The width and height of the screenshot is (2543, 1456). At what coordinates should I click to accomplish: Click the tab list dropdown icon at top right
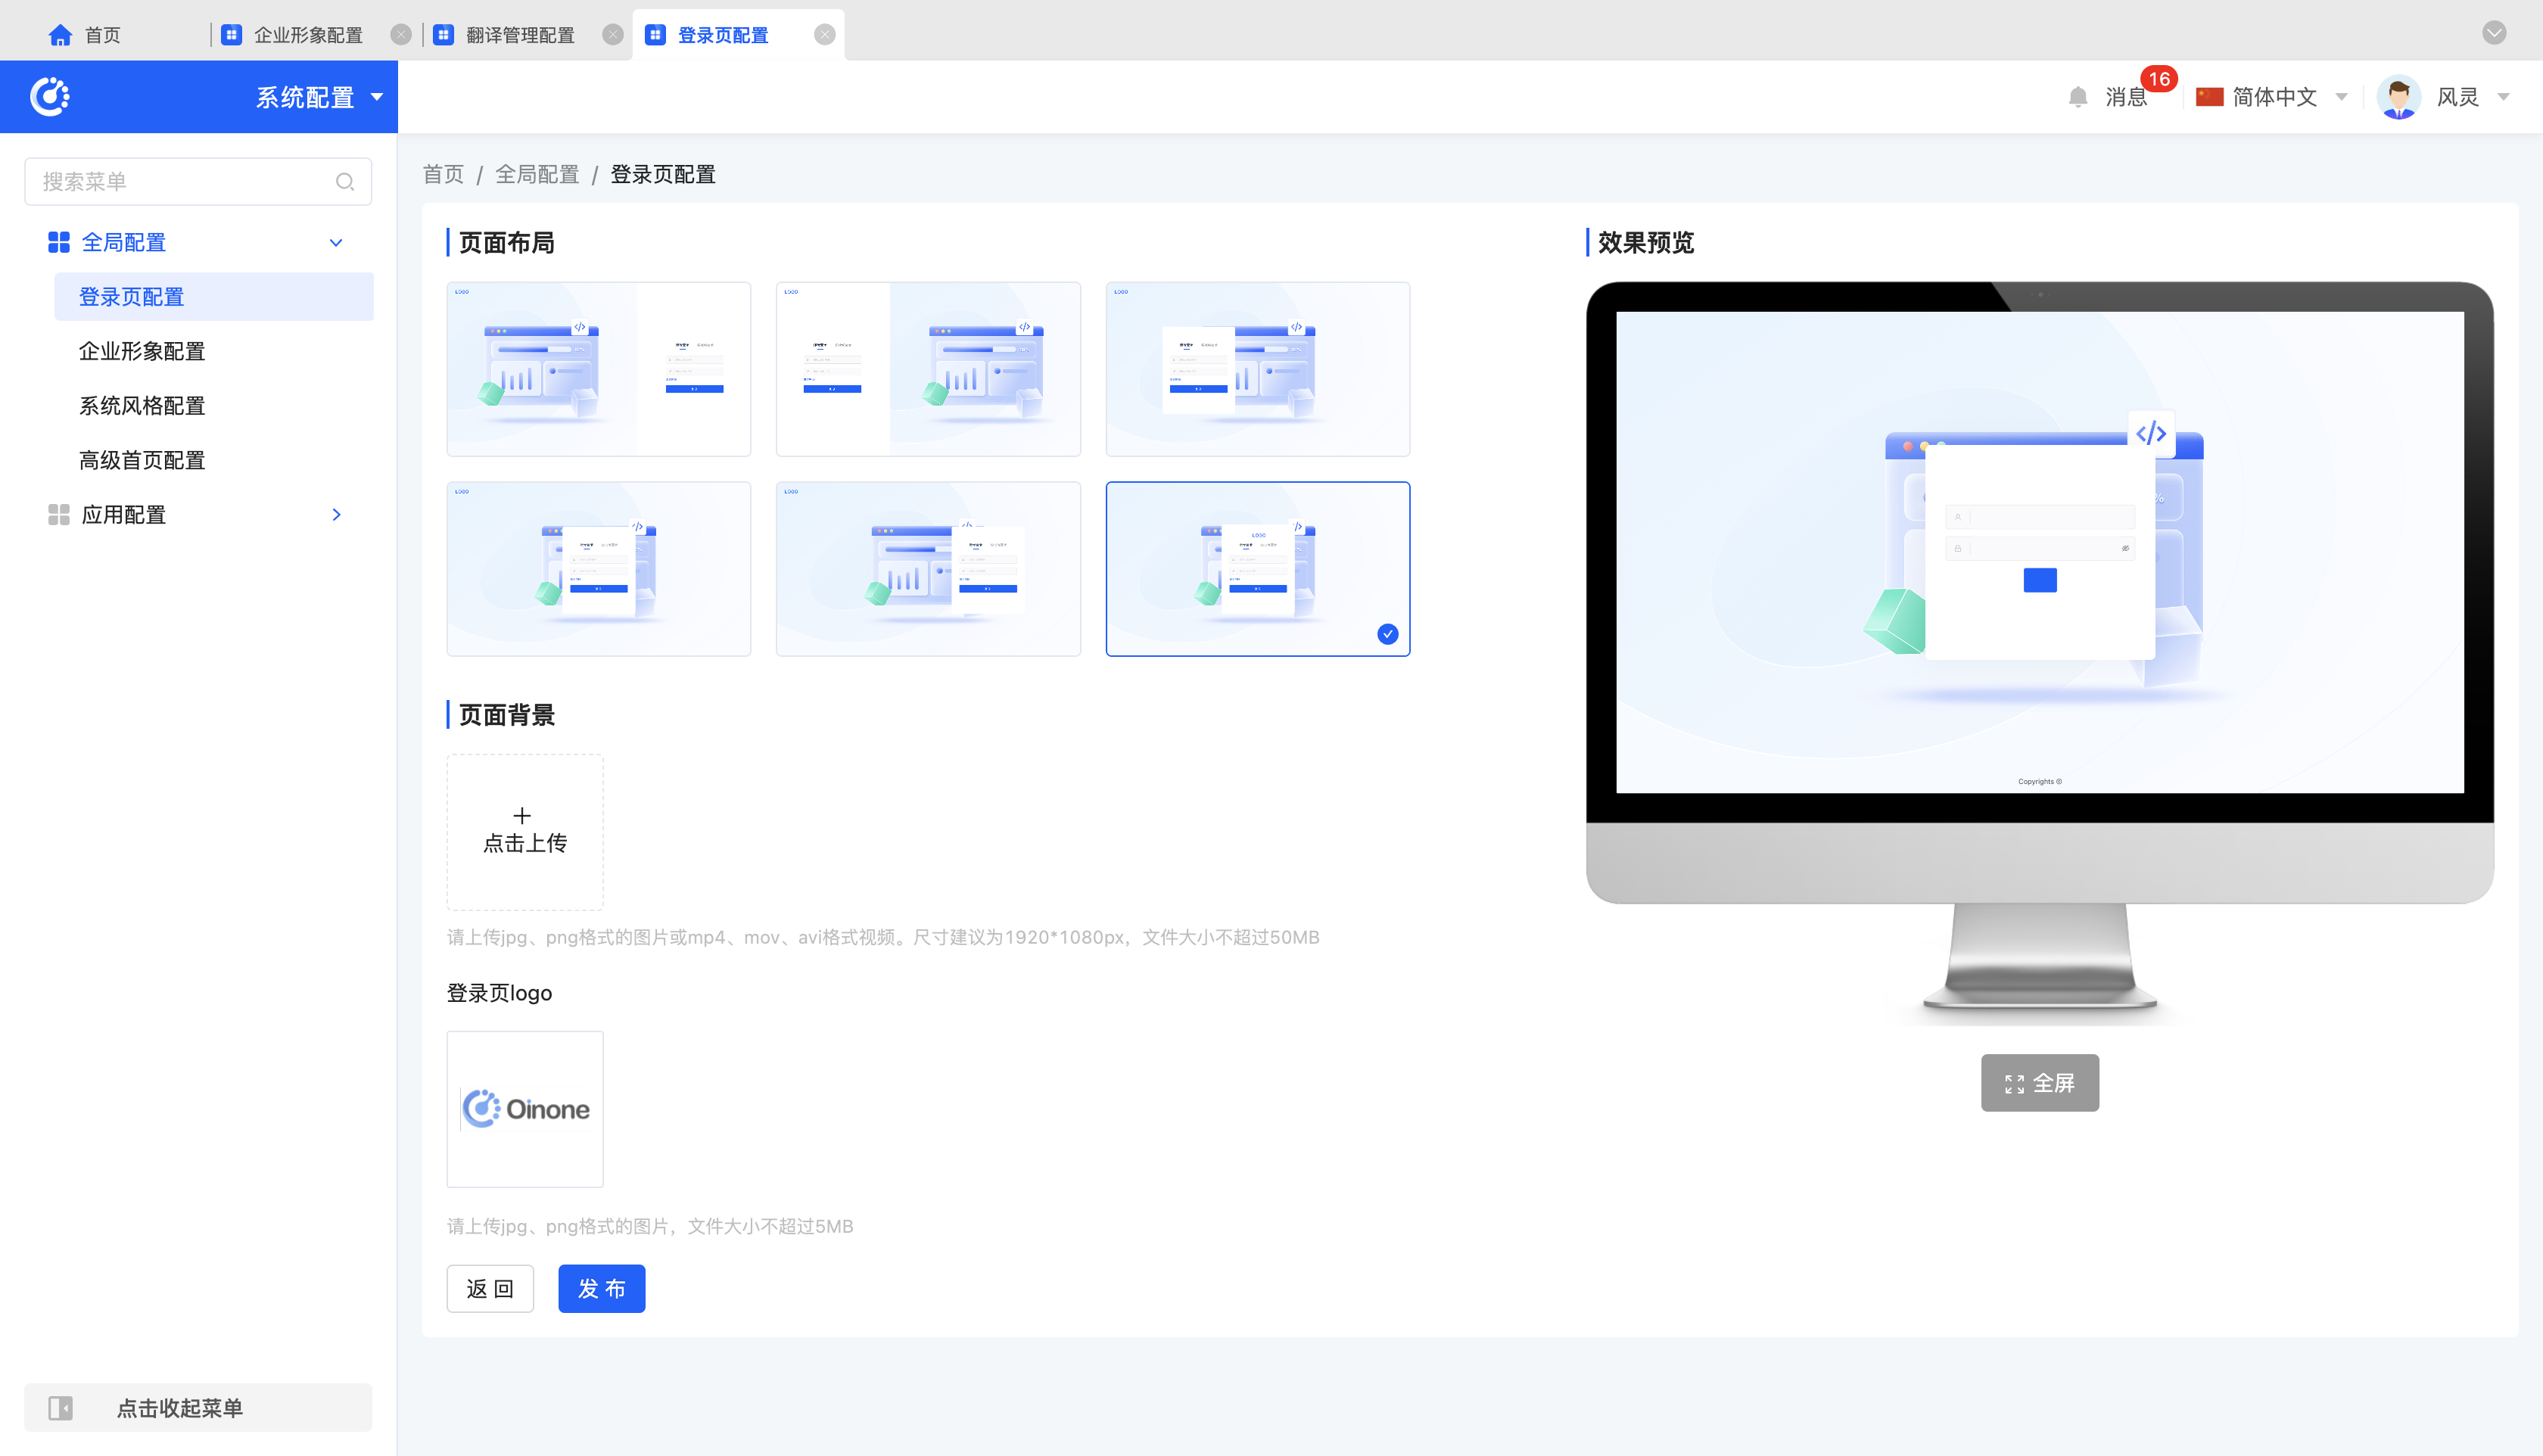pos(2494,33)
